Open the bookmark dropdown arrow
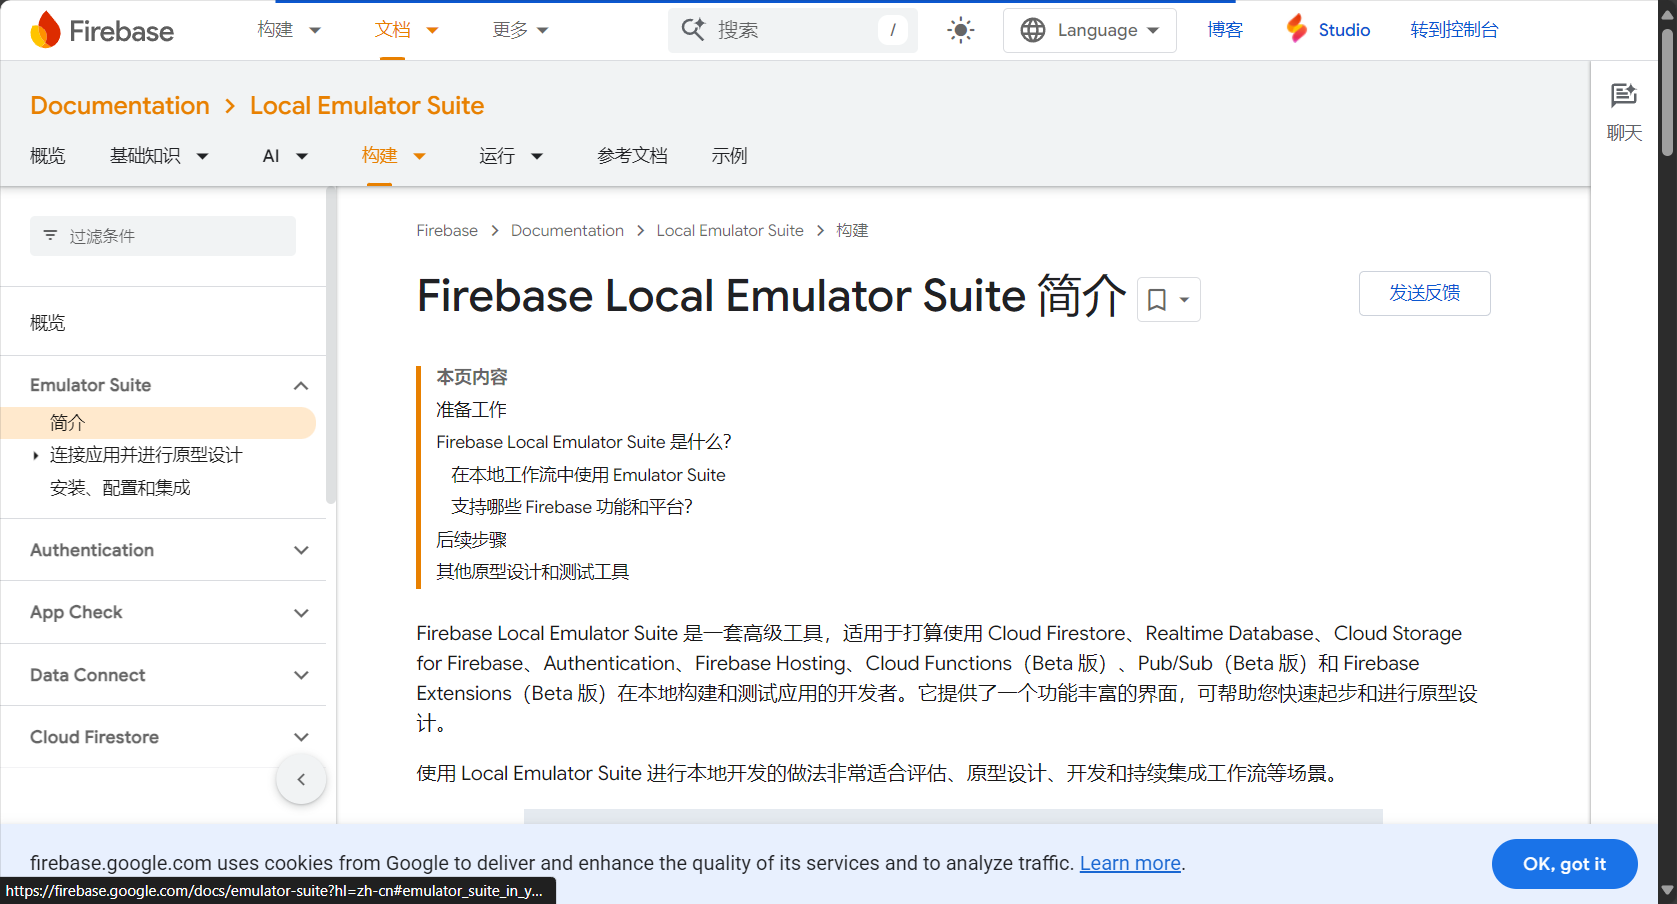 click(x=1185, y=300)
